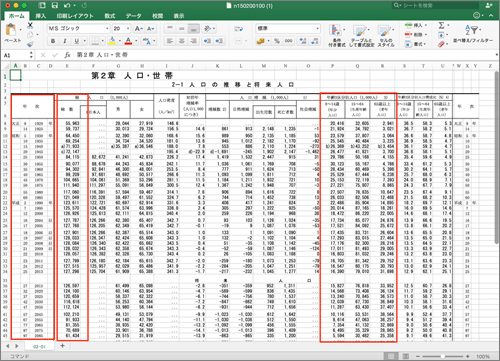Click the Save icon in title bar
This screenshot has width=500, height=361.
click(x=54, y=5)
